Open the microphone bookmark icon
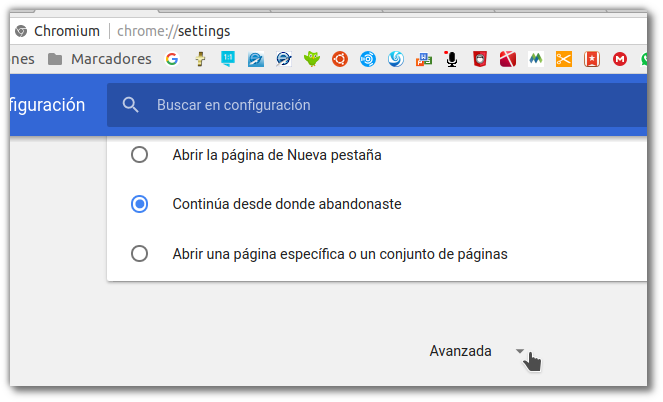 click(x=452, y=59)
